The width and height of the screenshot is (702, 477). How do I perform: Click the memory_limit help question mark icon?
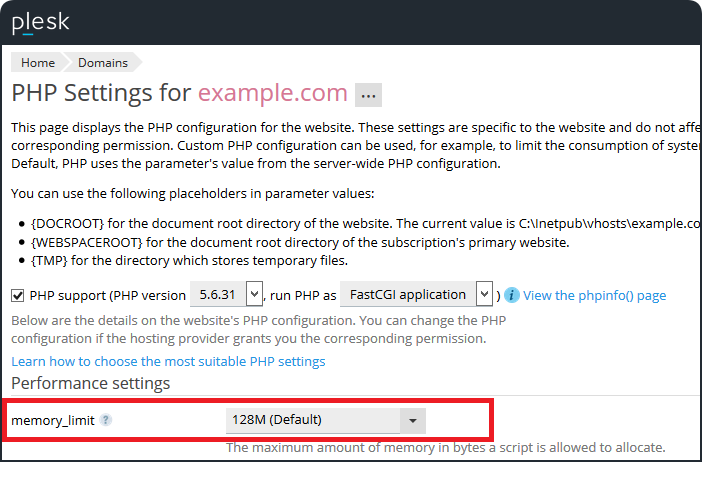pos(106,420)
